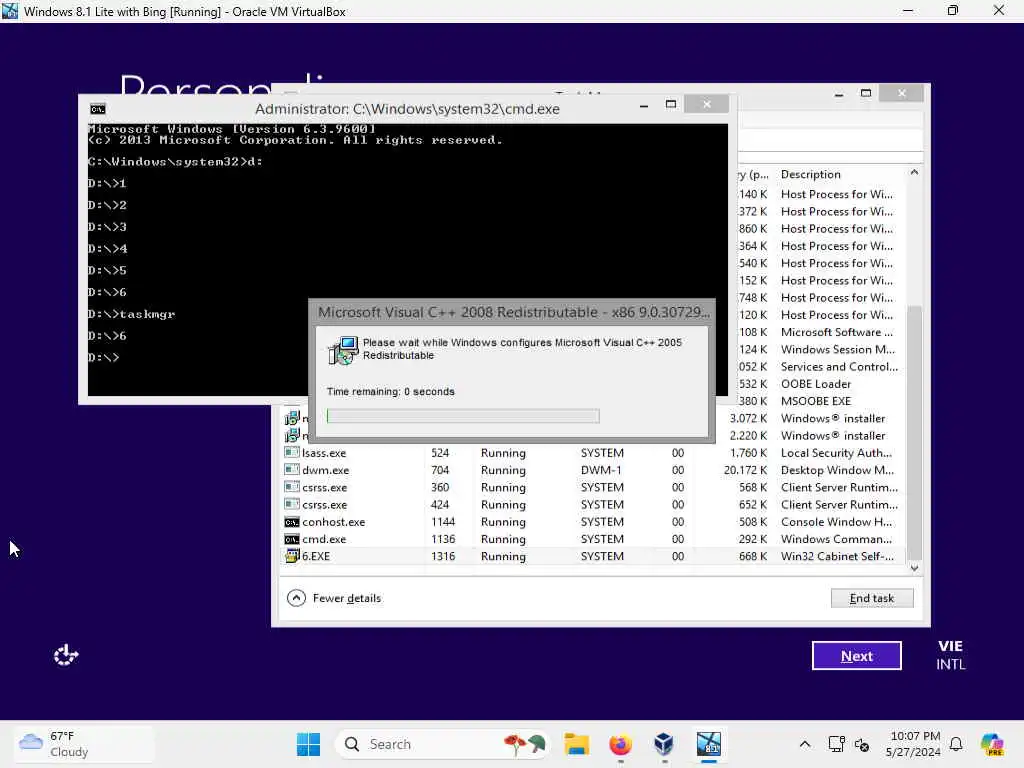Click the taskbar clock showing 10:07 PM
Image resolution: width=1024 pixels, height=768 pixels.
(x=914, y=744)
